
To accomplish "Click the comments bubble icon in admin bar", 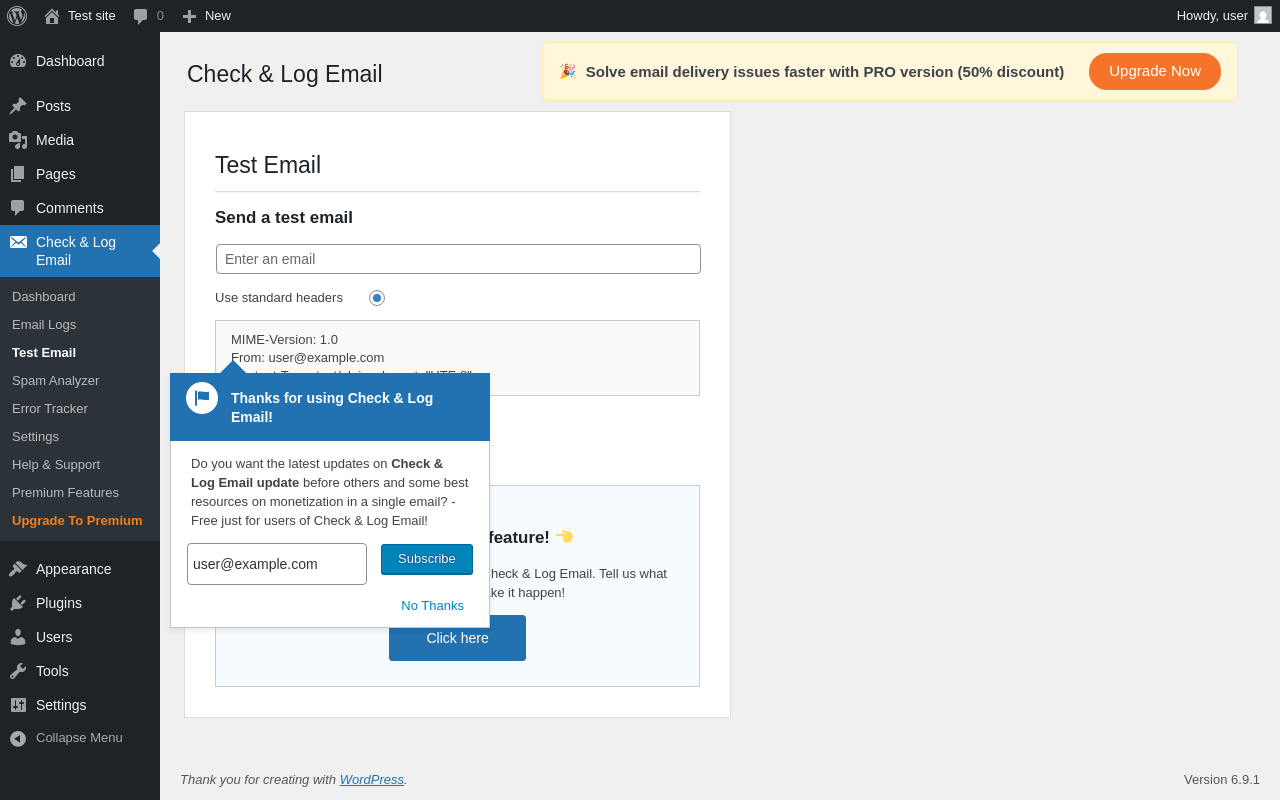I will pyautogui.click(x=141, y=16).
